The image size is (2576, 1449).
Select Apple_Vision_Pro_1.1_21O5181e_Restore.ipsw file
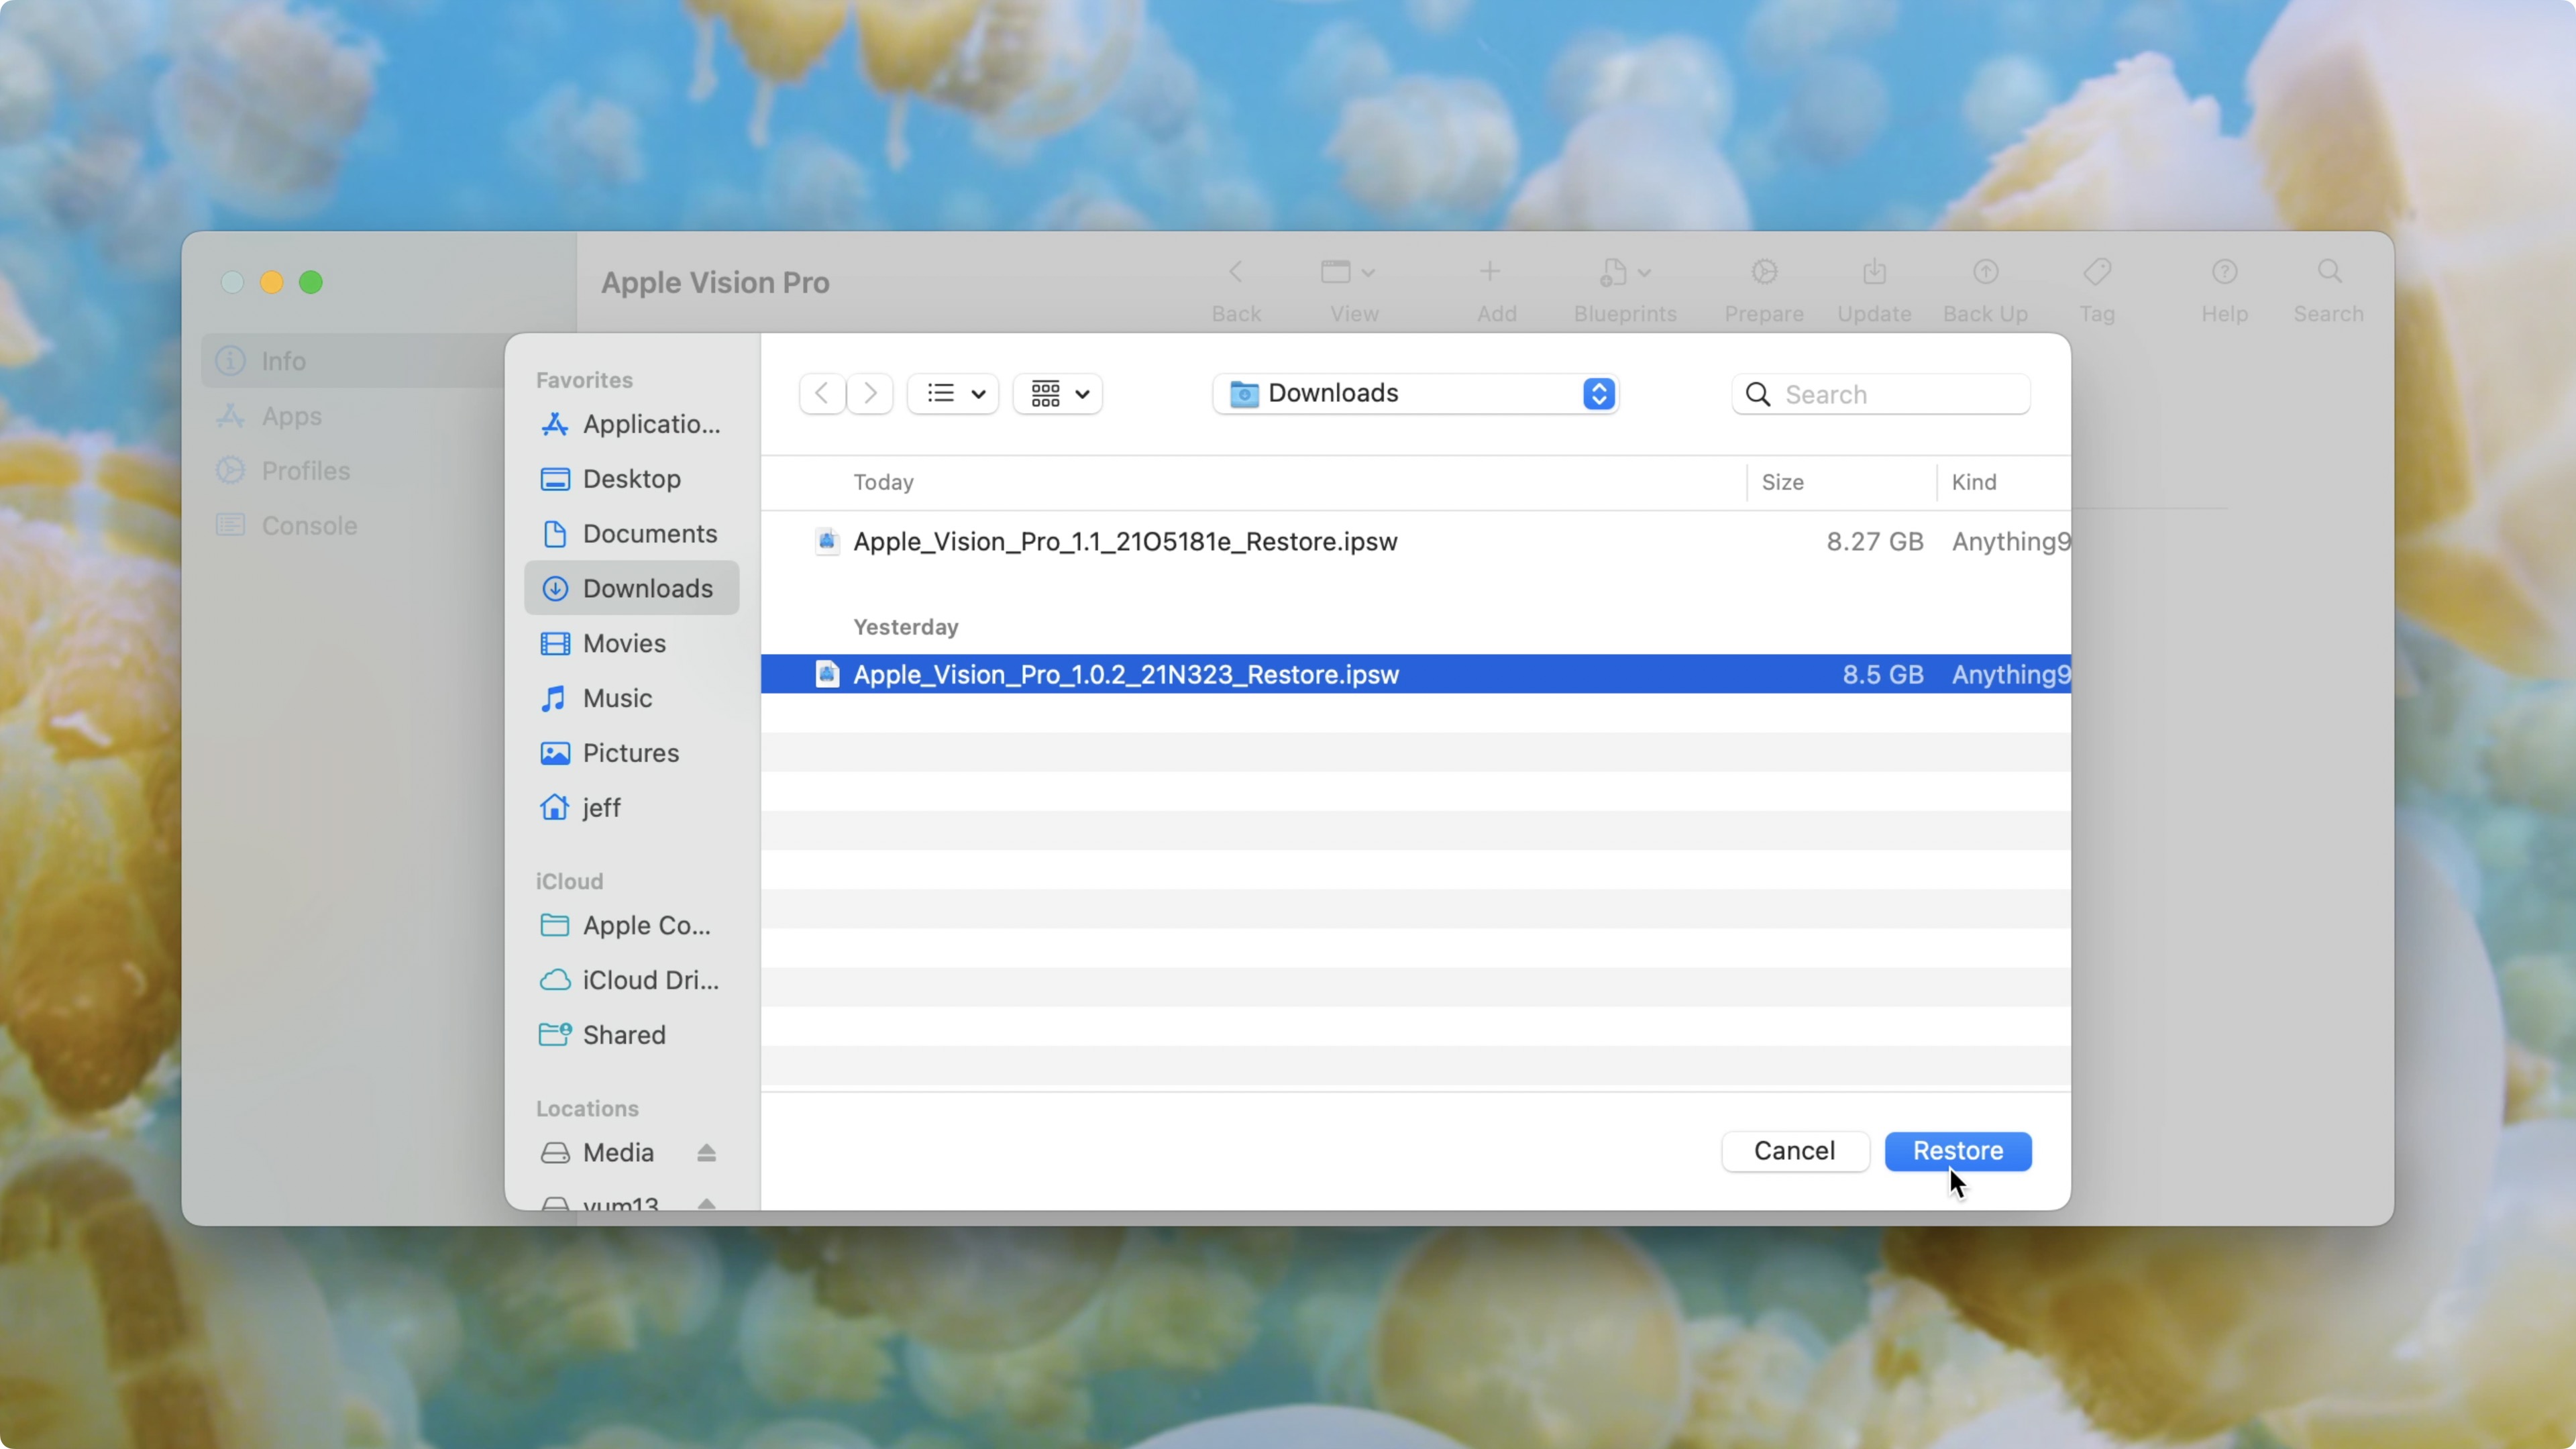coord(1124,541)
